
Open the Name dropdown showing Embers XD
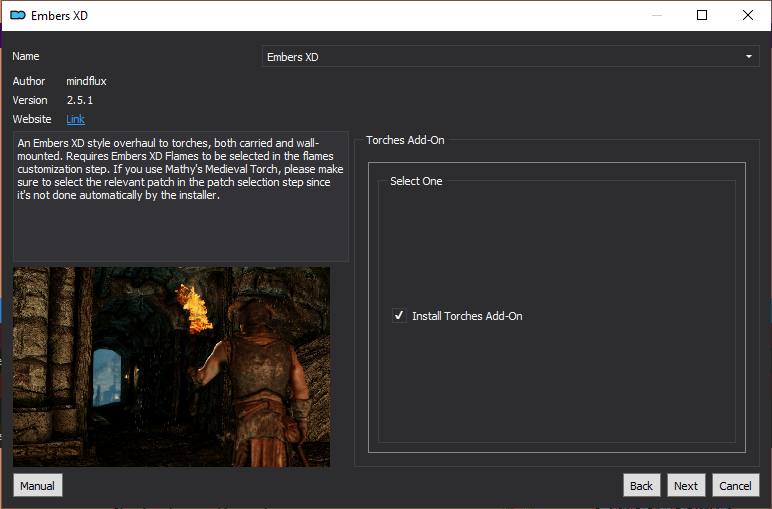(x=511, y=57)
